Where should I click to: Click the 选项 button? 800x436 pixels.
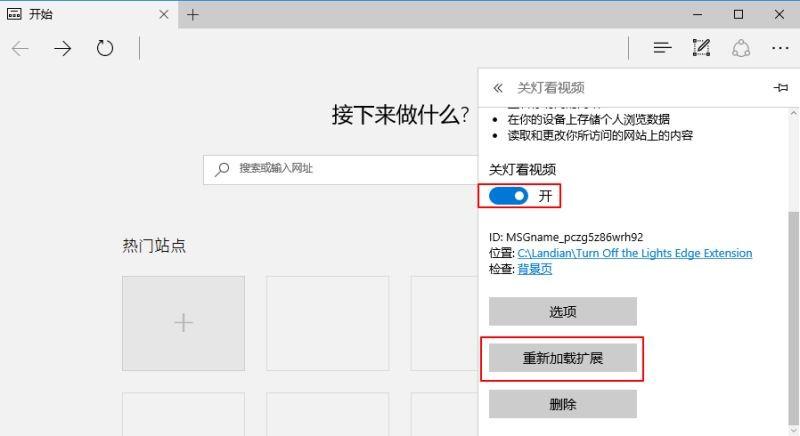click(563, 311)
